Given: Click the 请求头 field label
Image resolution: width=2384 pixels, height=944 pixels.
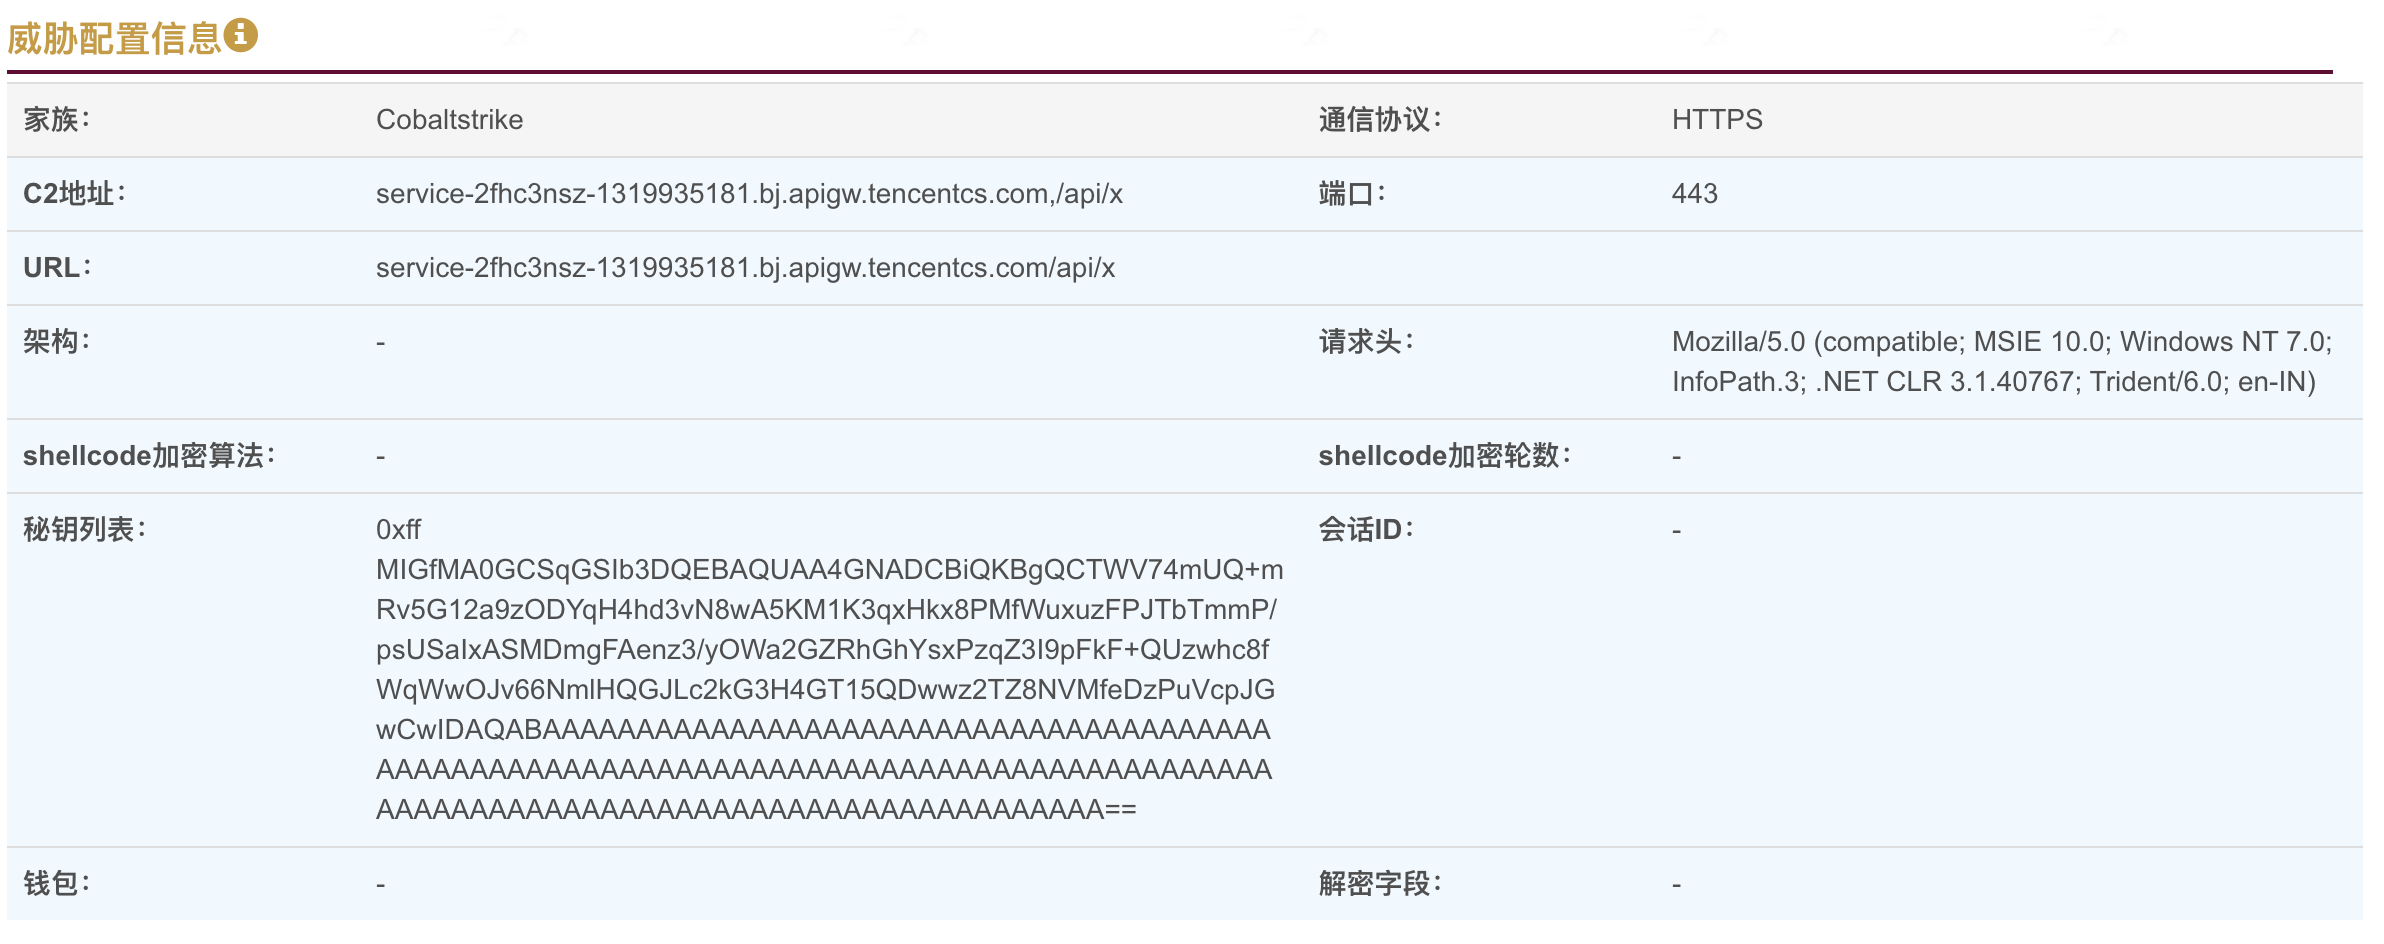Looking at the screenshot, I should click(x=1366, y=342).
